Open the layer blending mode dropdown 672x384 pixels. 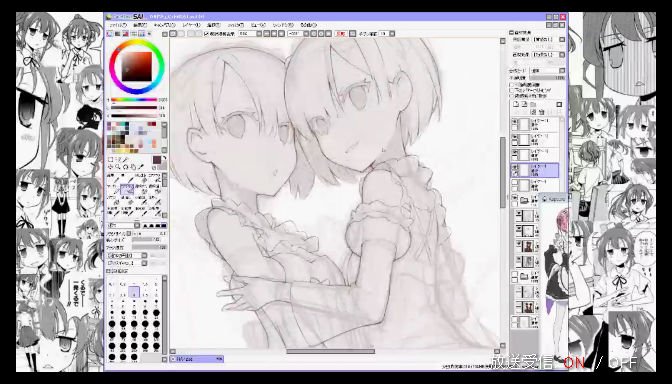click(547, 70)
